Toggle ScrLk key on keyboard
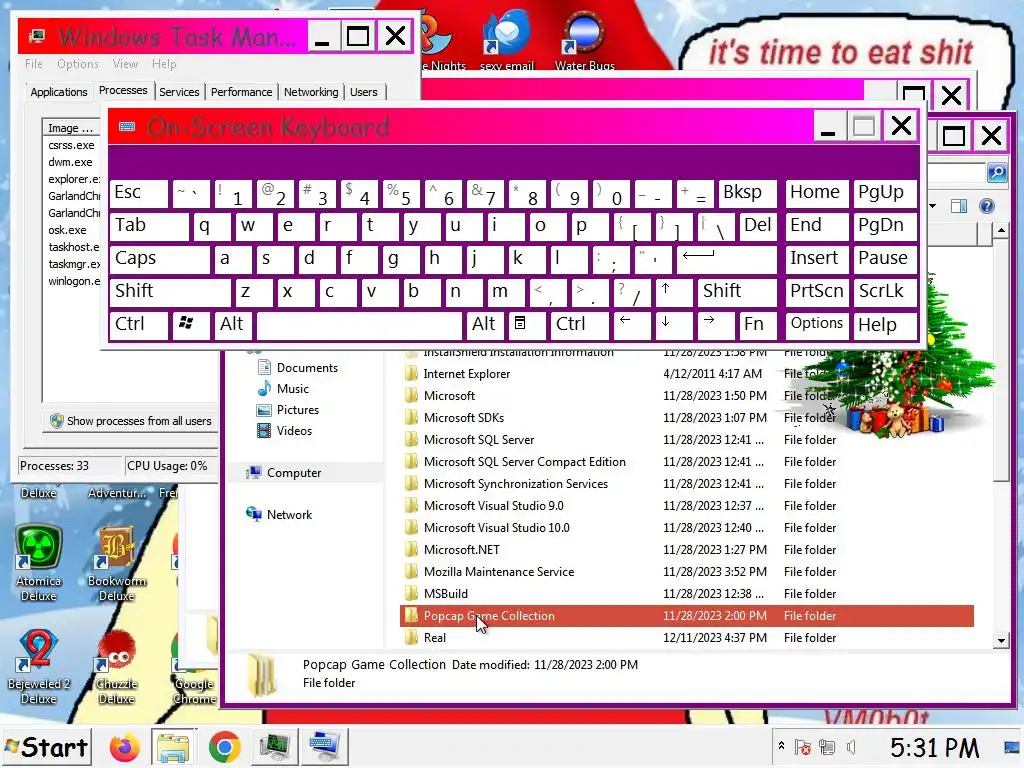The image size is (1024, 768). click(885, 292)
